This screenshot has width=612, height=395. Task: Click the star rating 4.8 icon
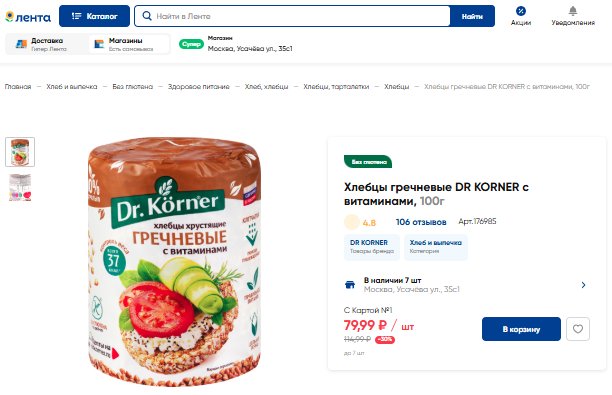[x=352, y=222]
